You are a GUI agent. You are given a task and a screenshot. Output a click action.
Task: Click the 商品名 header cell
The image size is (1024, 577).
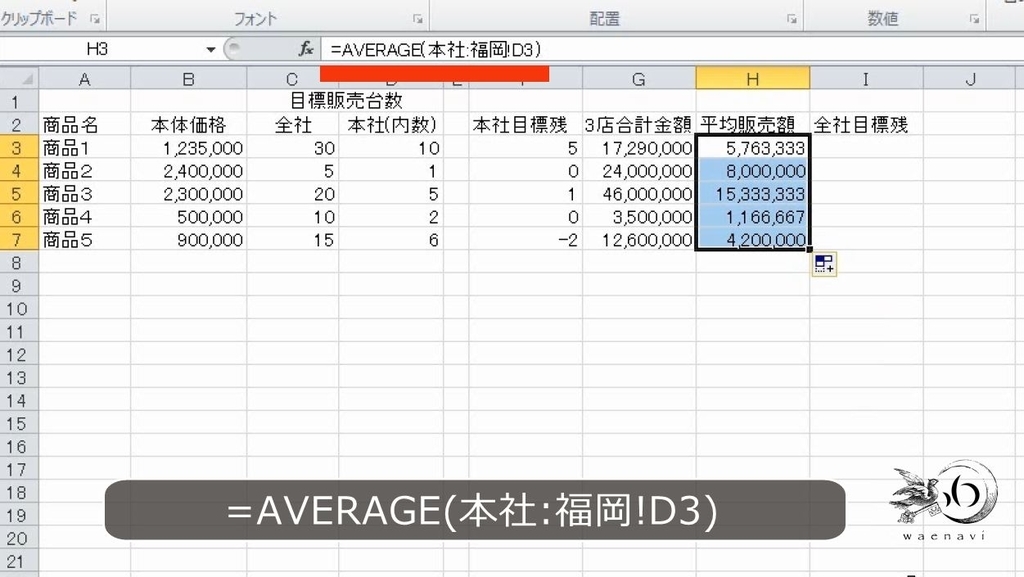[85, 125]
